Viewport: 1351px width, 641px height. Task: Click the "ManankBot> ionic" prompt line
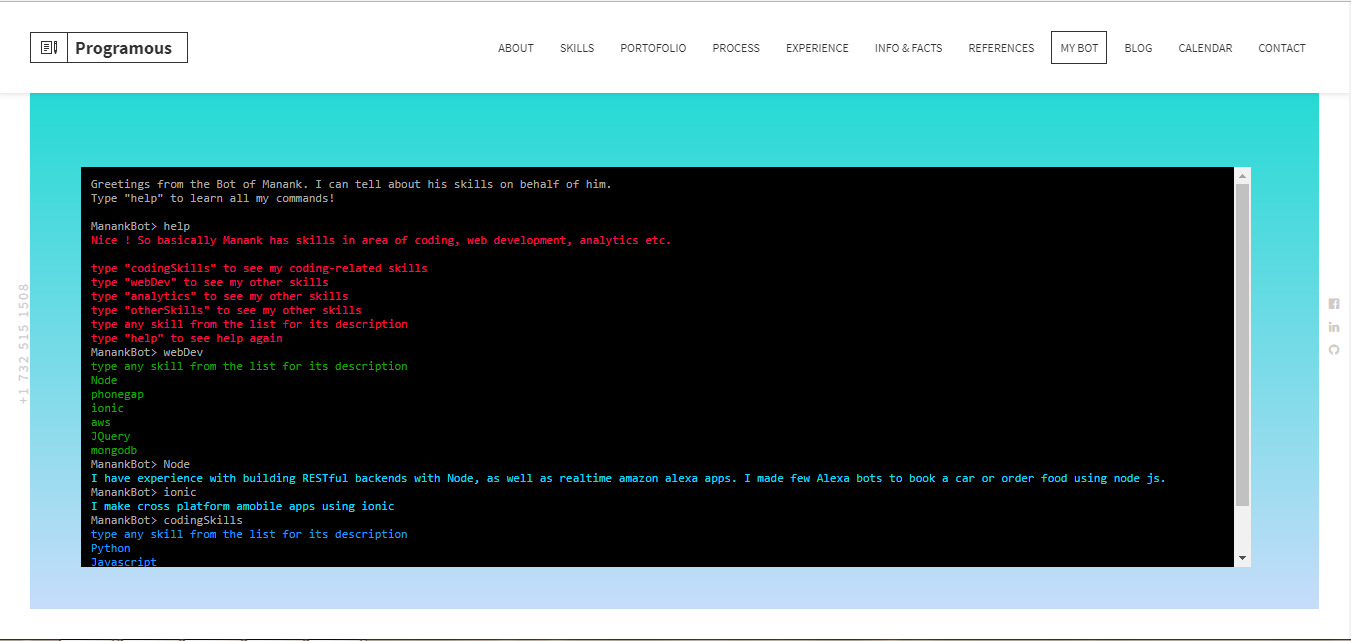pos(144,492)
